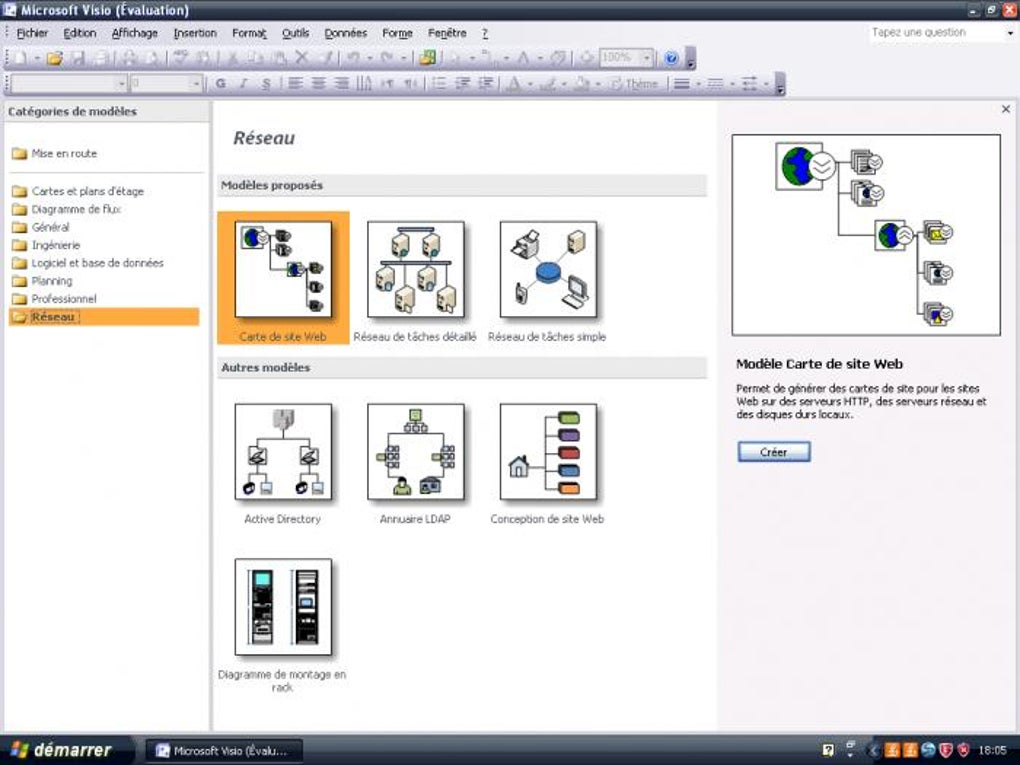Select Conception de site Web template

click(548, 463)
